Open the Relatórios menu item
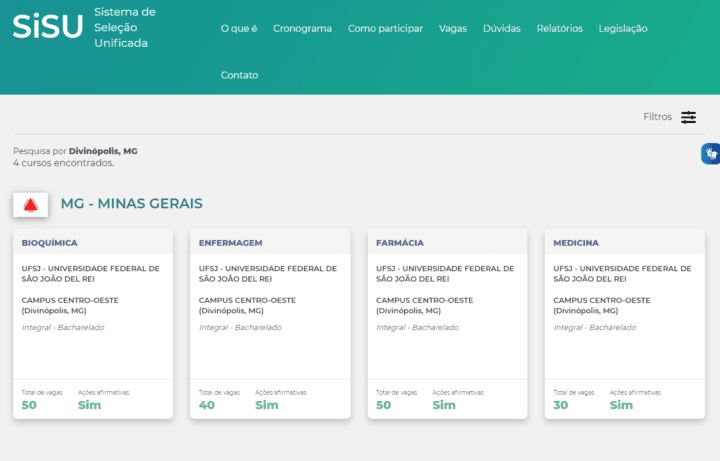This screenshot has width=720, height=461. (x=560, y=28)
